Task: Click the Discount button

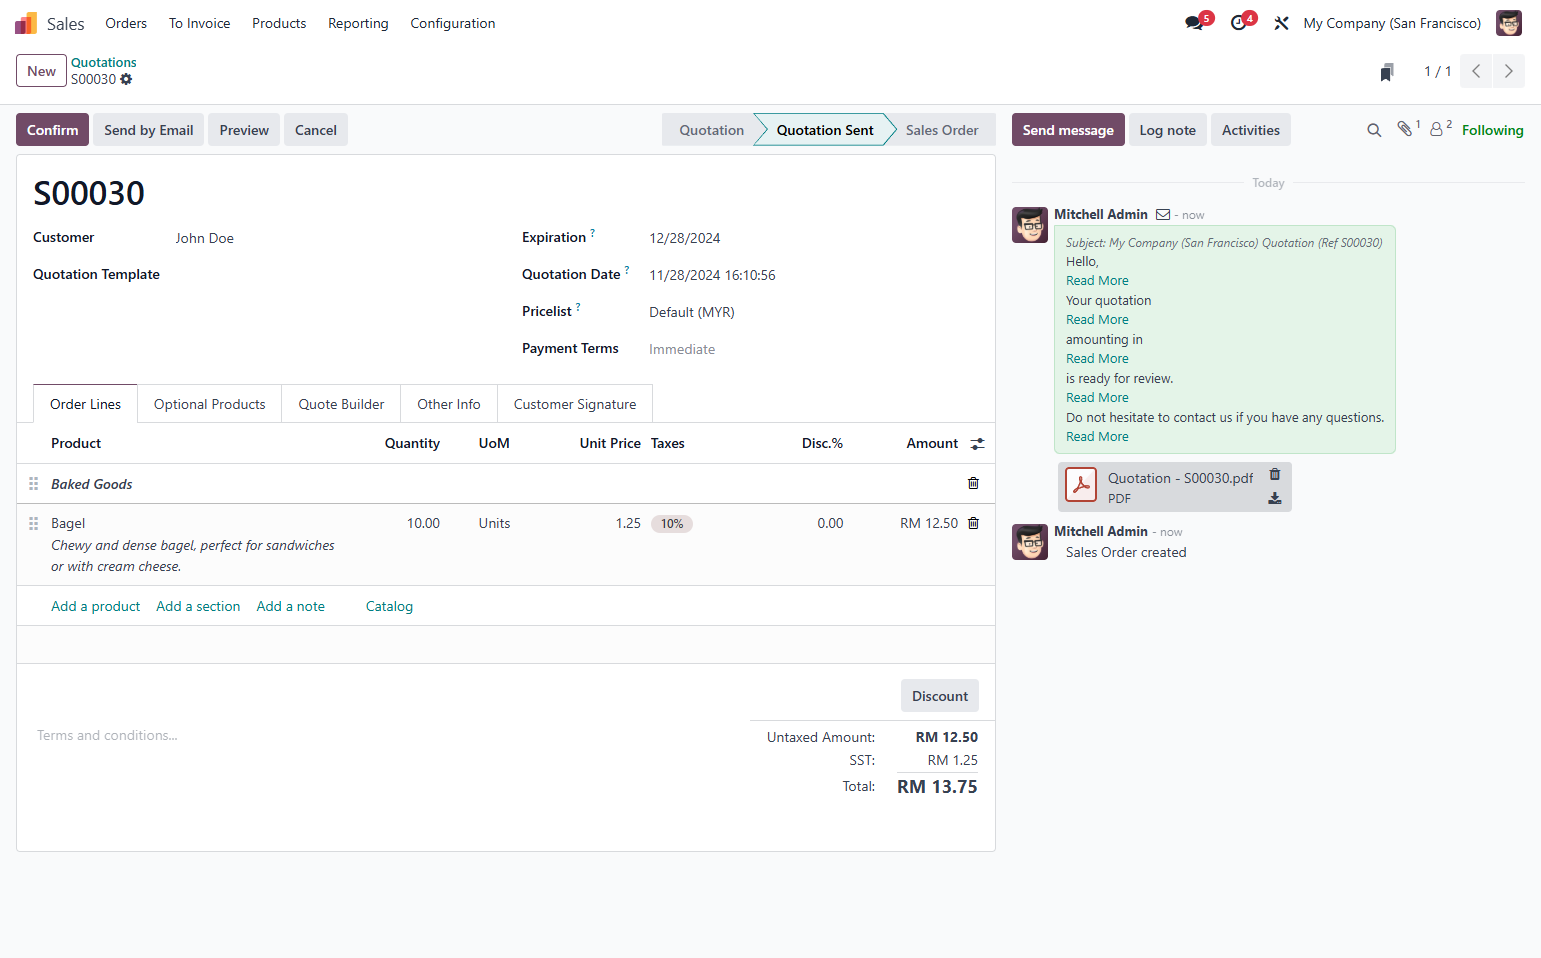Action: [x=940, y=696]
